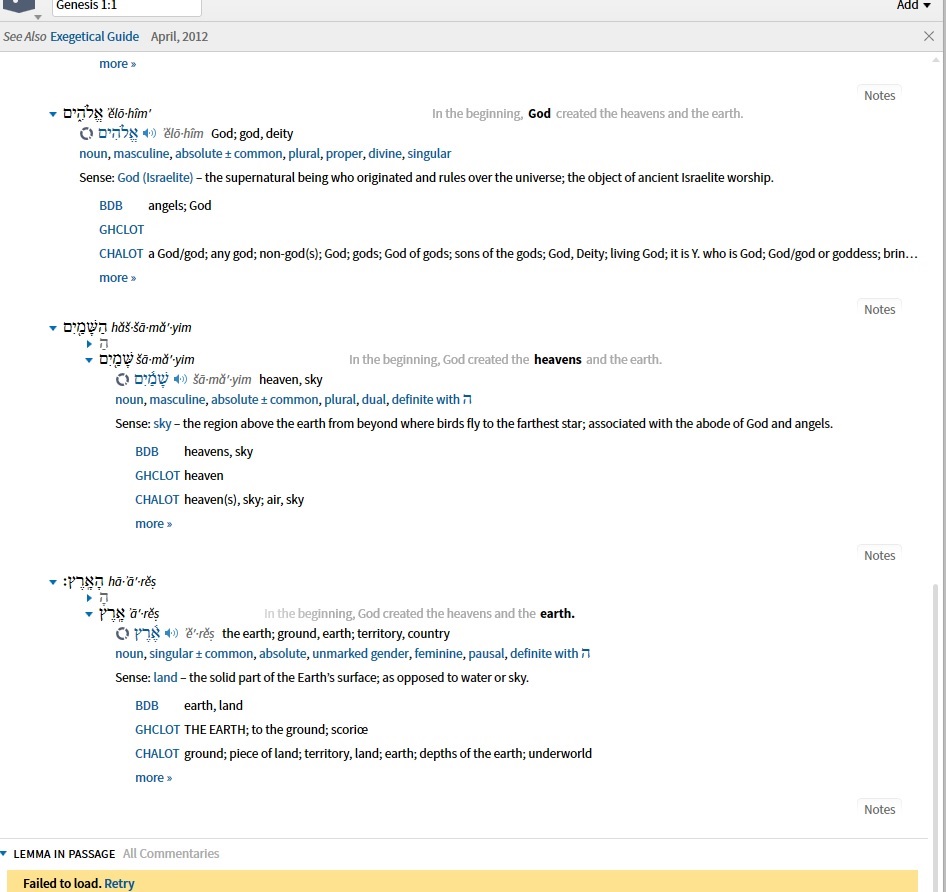Open CHALOT entry for ground; piece of land
This screenshot has height=892, width=946.
[x=157, y=754]
